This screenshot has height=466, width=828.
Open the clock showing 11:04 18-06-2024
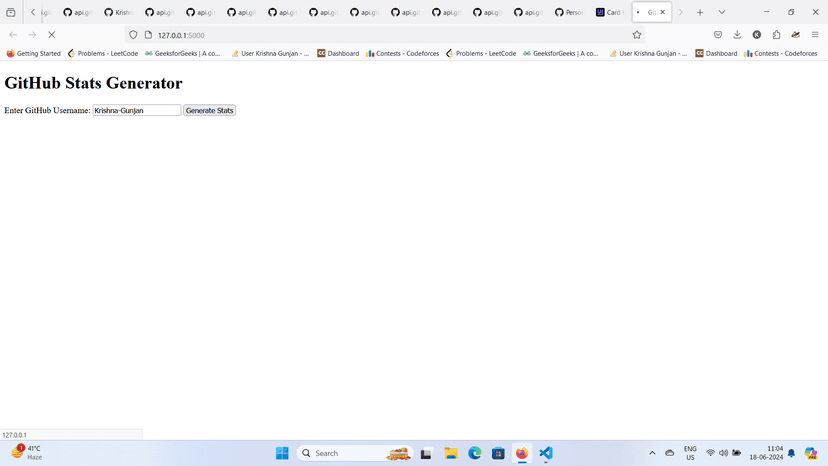pyautogui.click(x=766, y=453)
